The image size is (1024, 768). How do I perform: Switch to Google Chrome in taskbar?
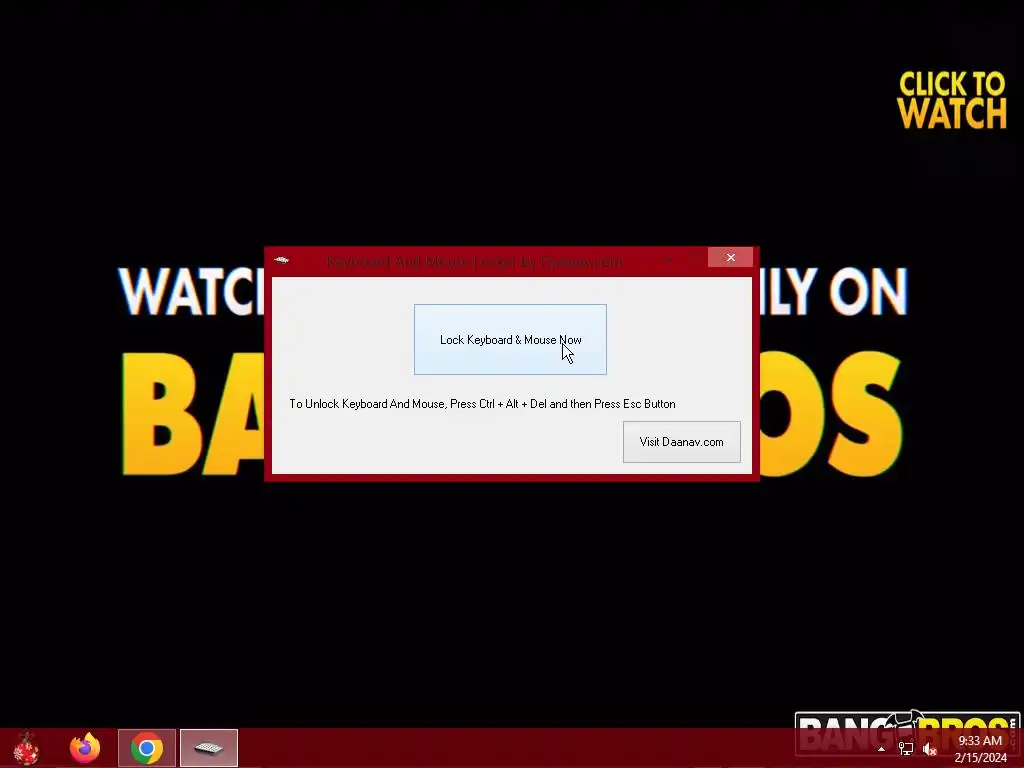tap(147, 748)
